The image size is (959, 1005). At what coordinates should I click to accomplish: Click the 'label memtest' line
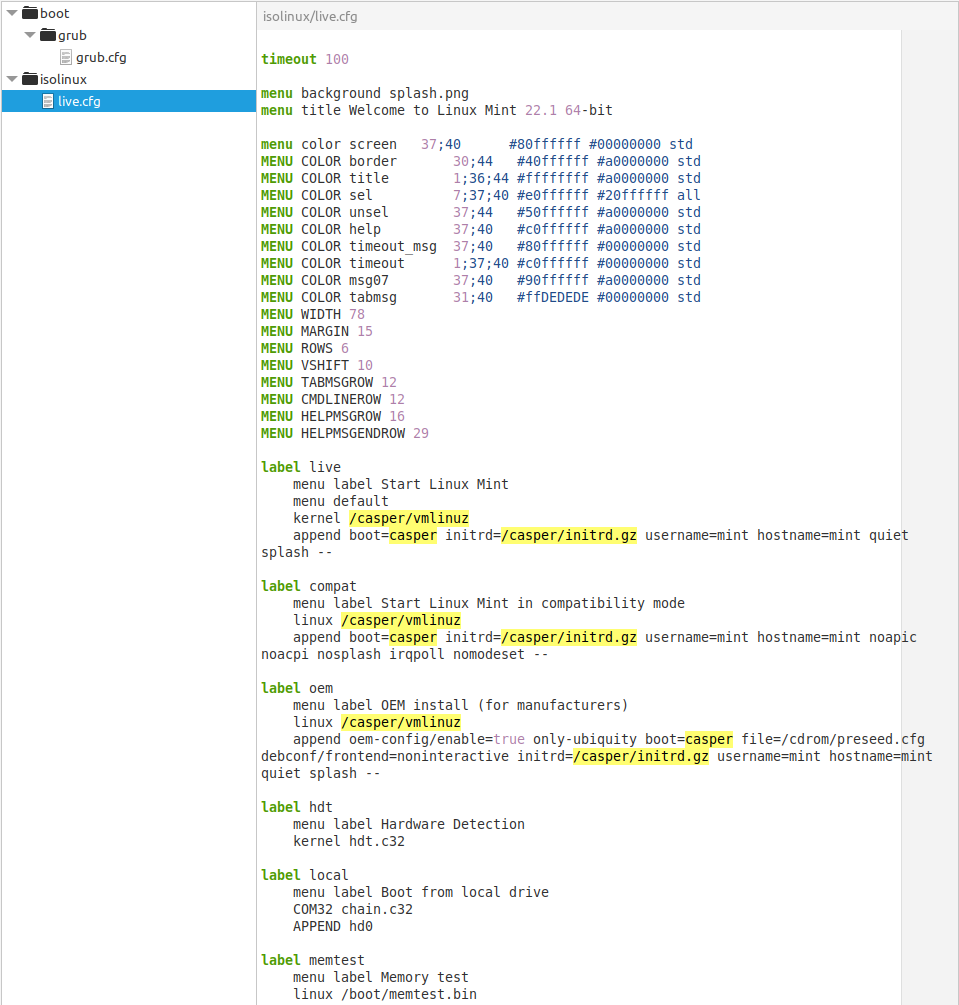point(313,960)
